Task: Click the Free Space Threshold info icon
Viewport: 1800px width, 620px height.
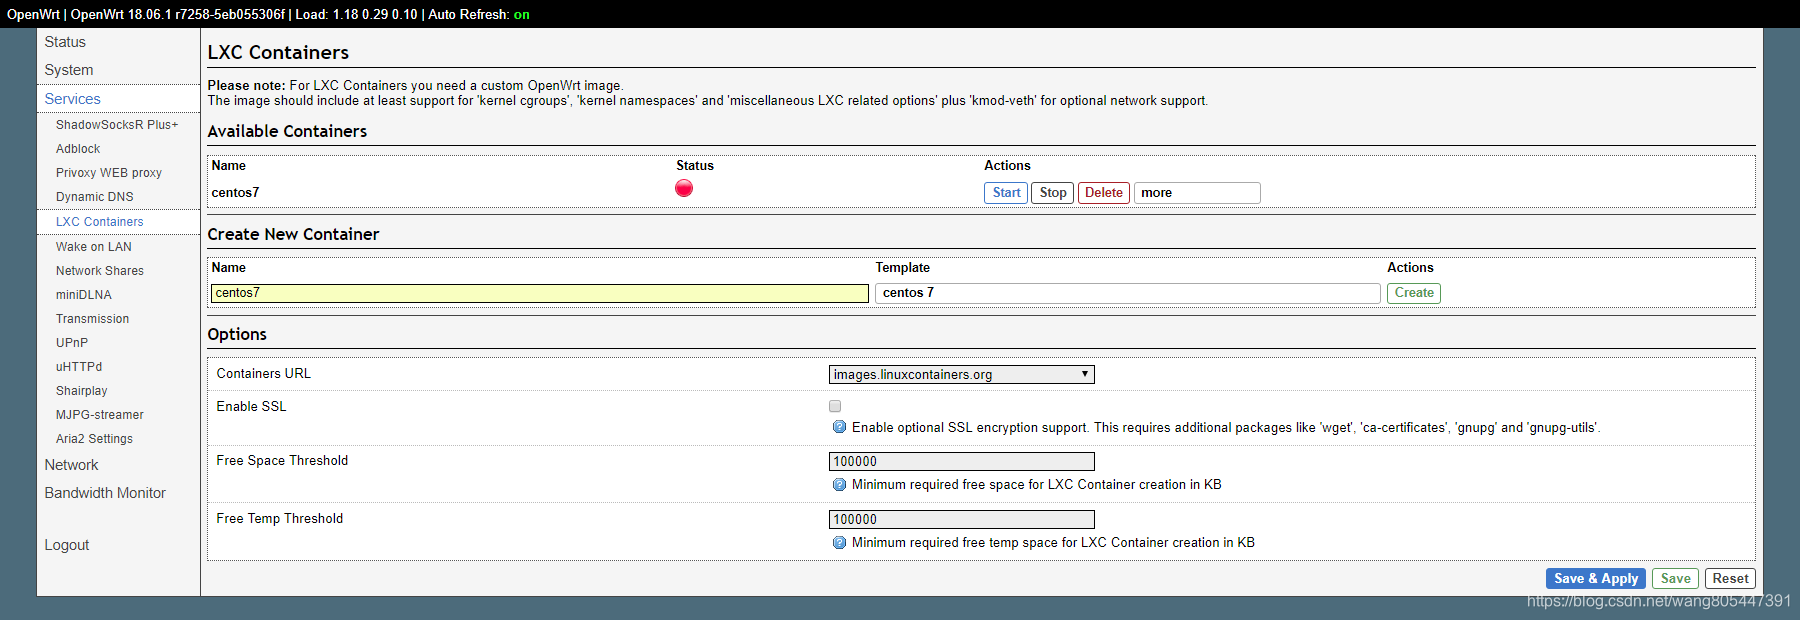Action: tap(840, 484)
